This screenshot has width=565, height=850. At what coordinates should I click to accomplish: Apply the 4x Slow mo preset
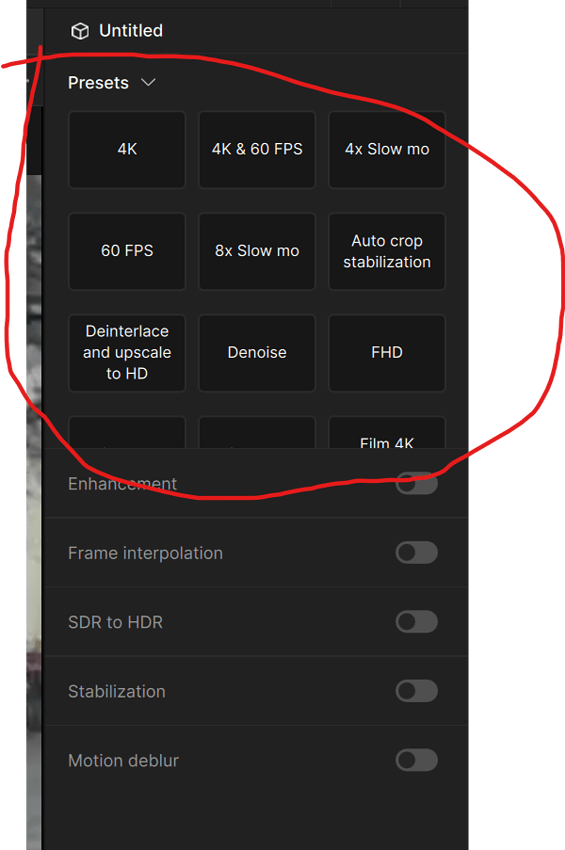click(x=387, y=150)
